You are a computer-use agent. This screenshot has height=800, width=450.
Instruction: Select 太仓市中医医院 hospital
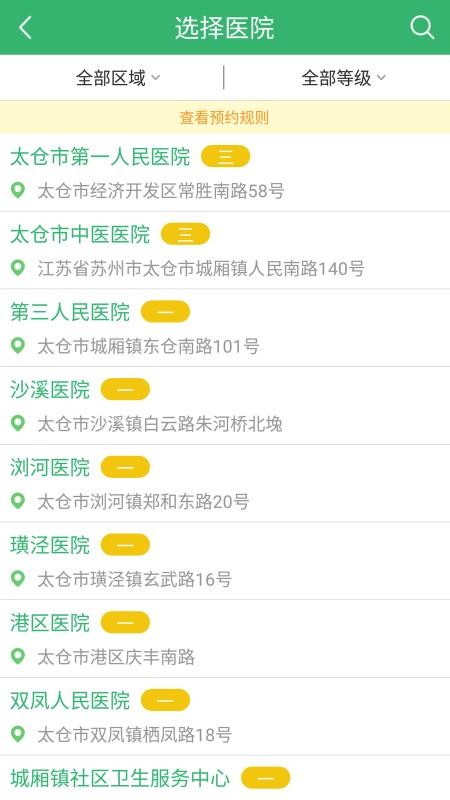coord(225,250)
